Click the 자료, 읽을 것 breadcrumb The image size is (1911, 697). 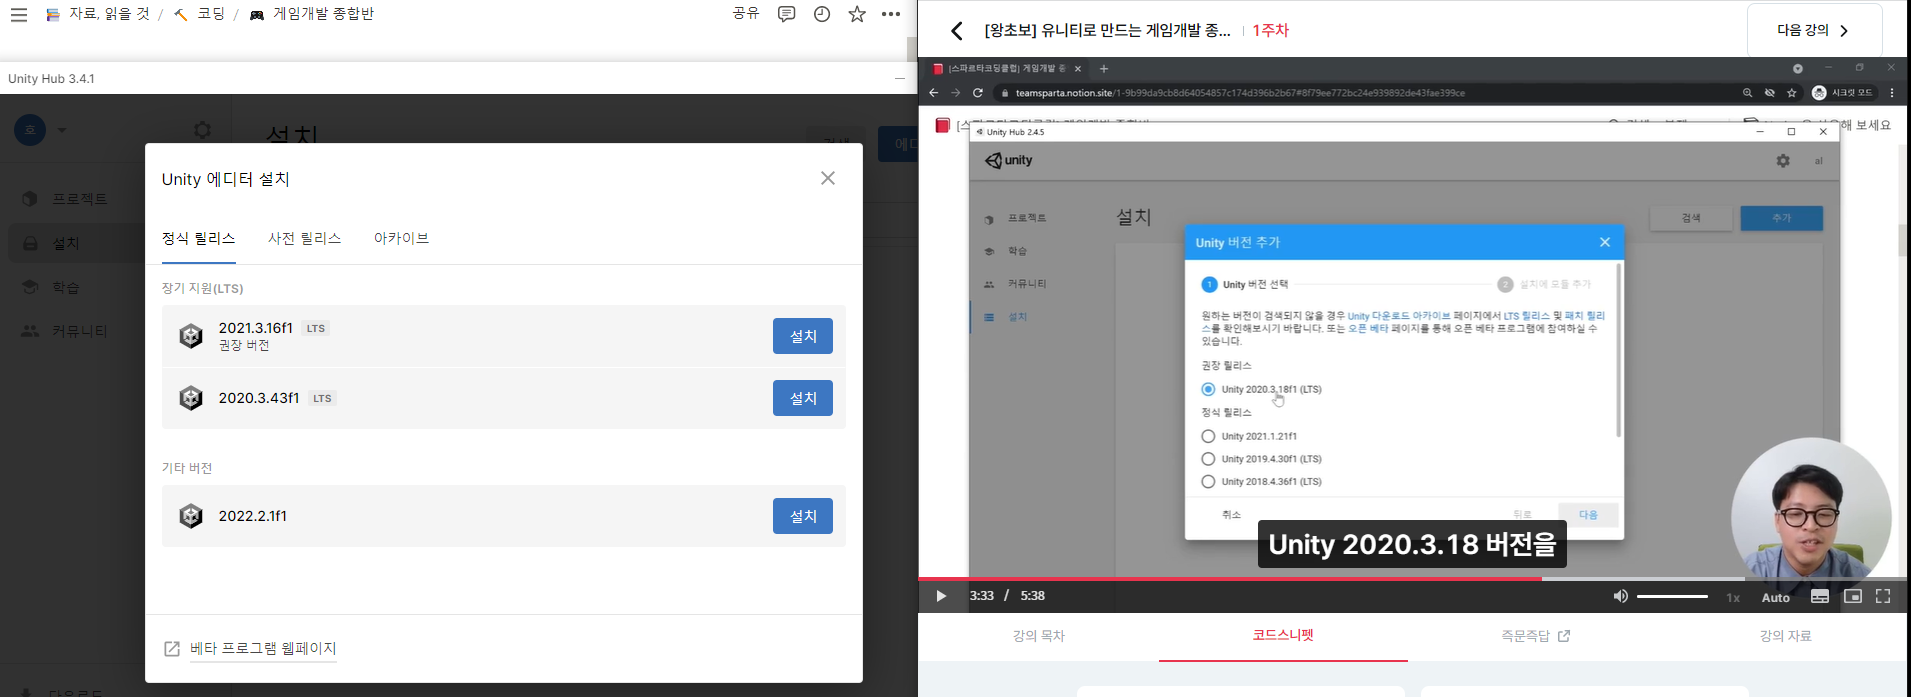pos(98,14)
